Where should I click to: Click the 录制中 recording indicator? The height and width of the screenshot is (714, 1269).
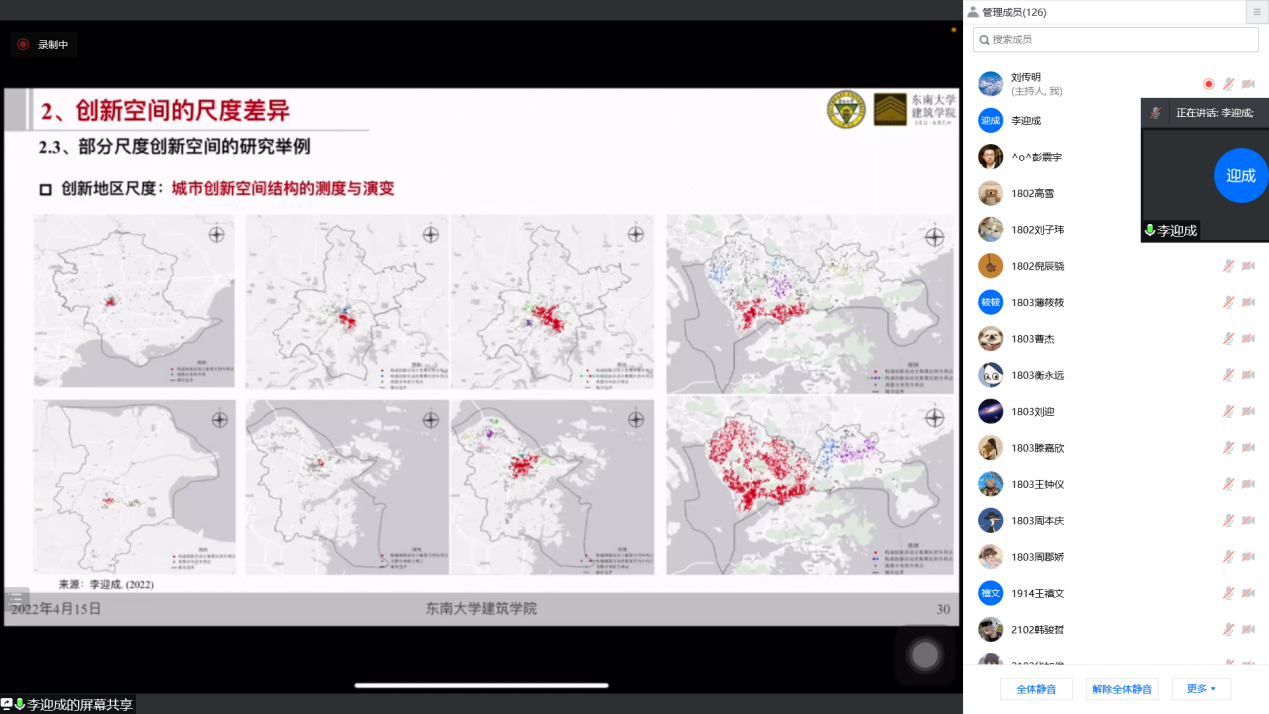[x=43, y=44]
